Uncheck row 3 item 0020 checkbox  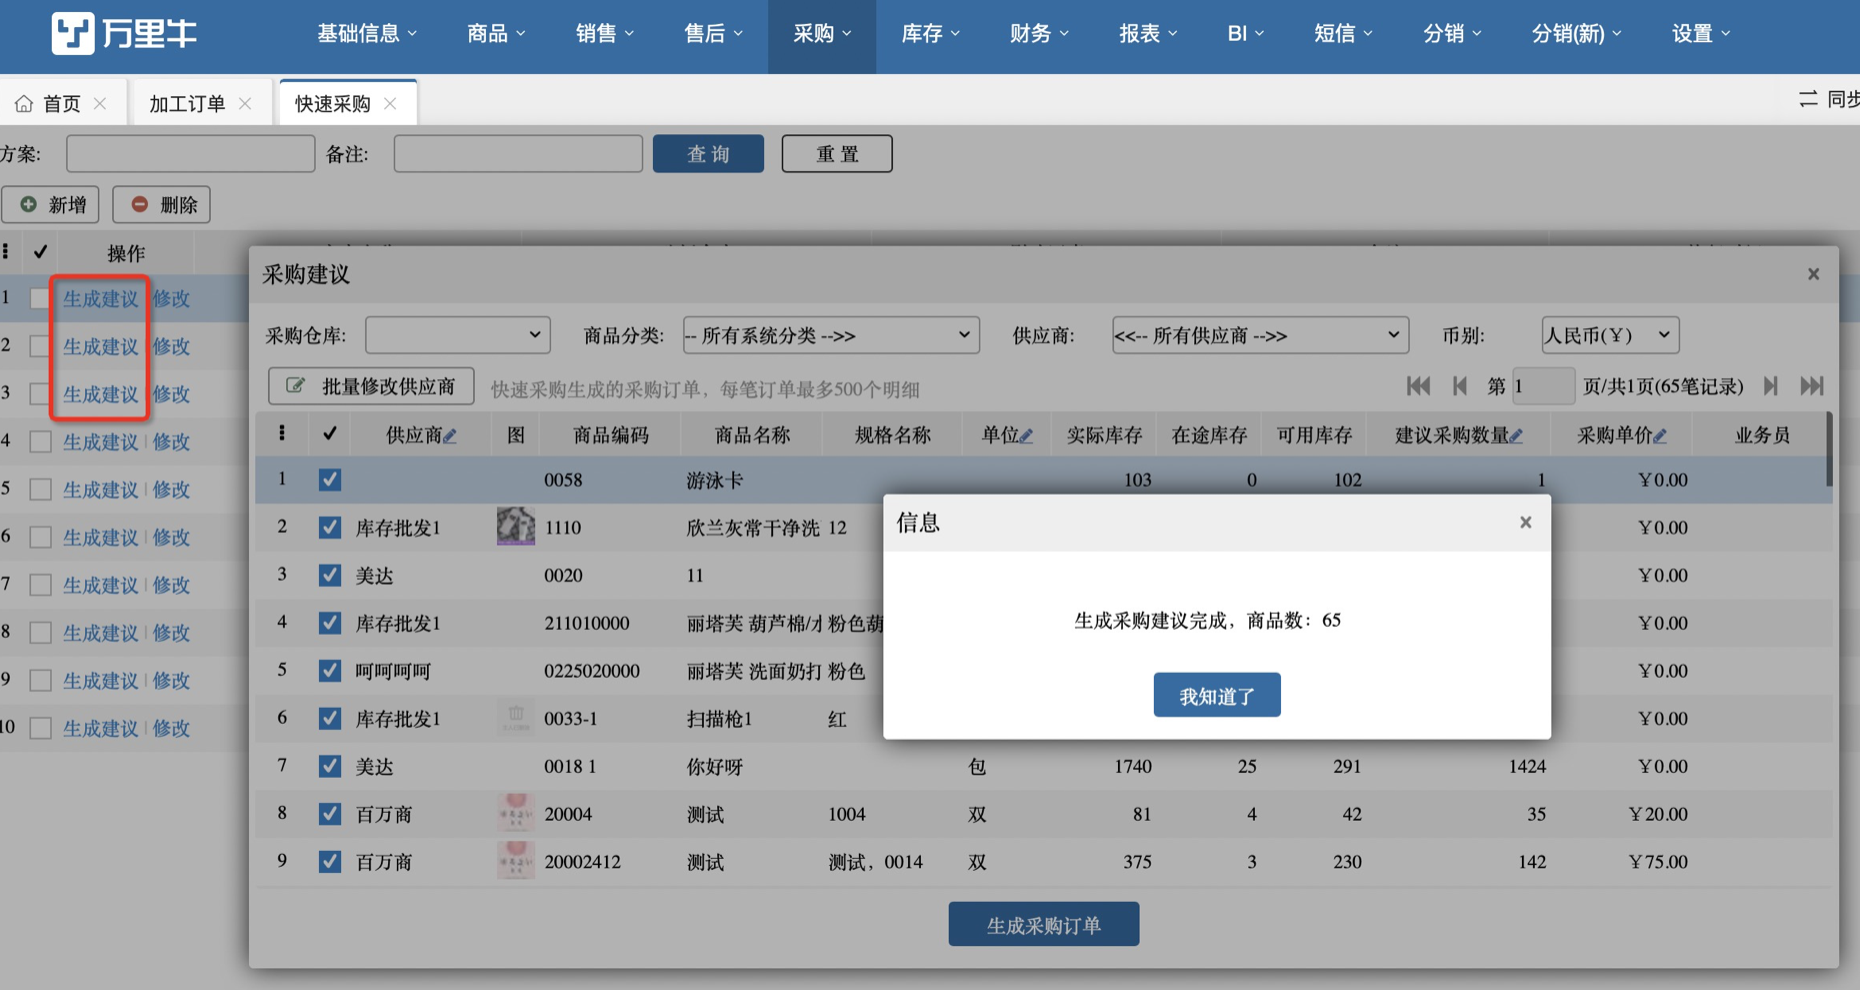330,575
